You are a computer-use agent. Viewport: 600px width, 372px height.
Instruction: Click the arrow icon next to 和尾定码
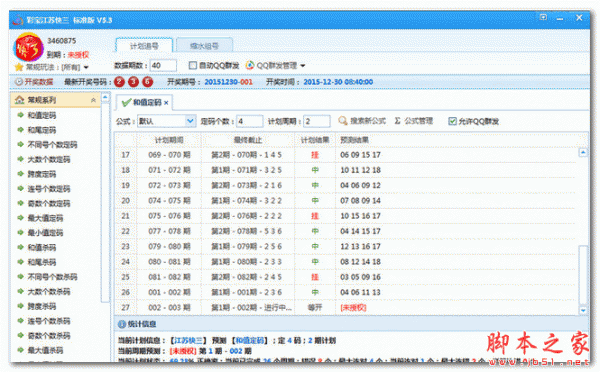(x=20, y=130)
